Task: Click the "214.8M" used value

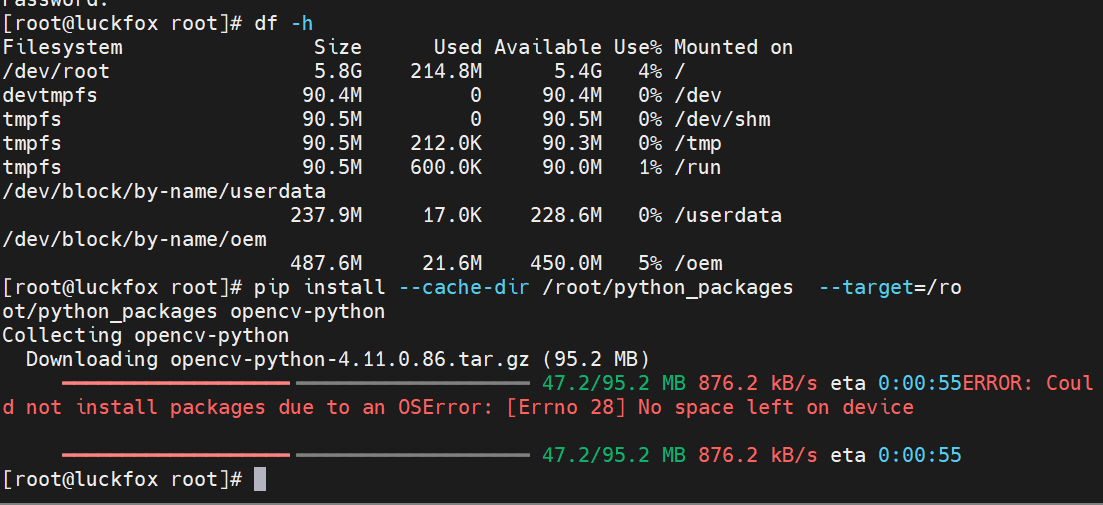Action: click(x=446, y=71)
